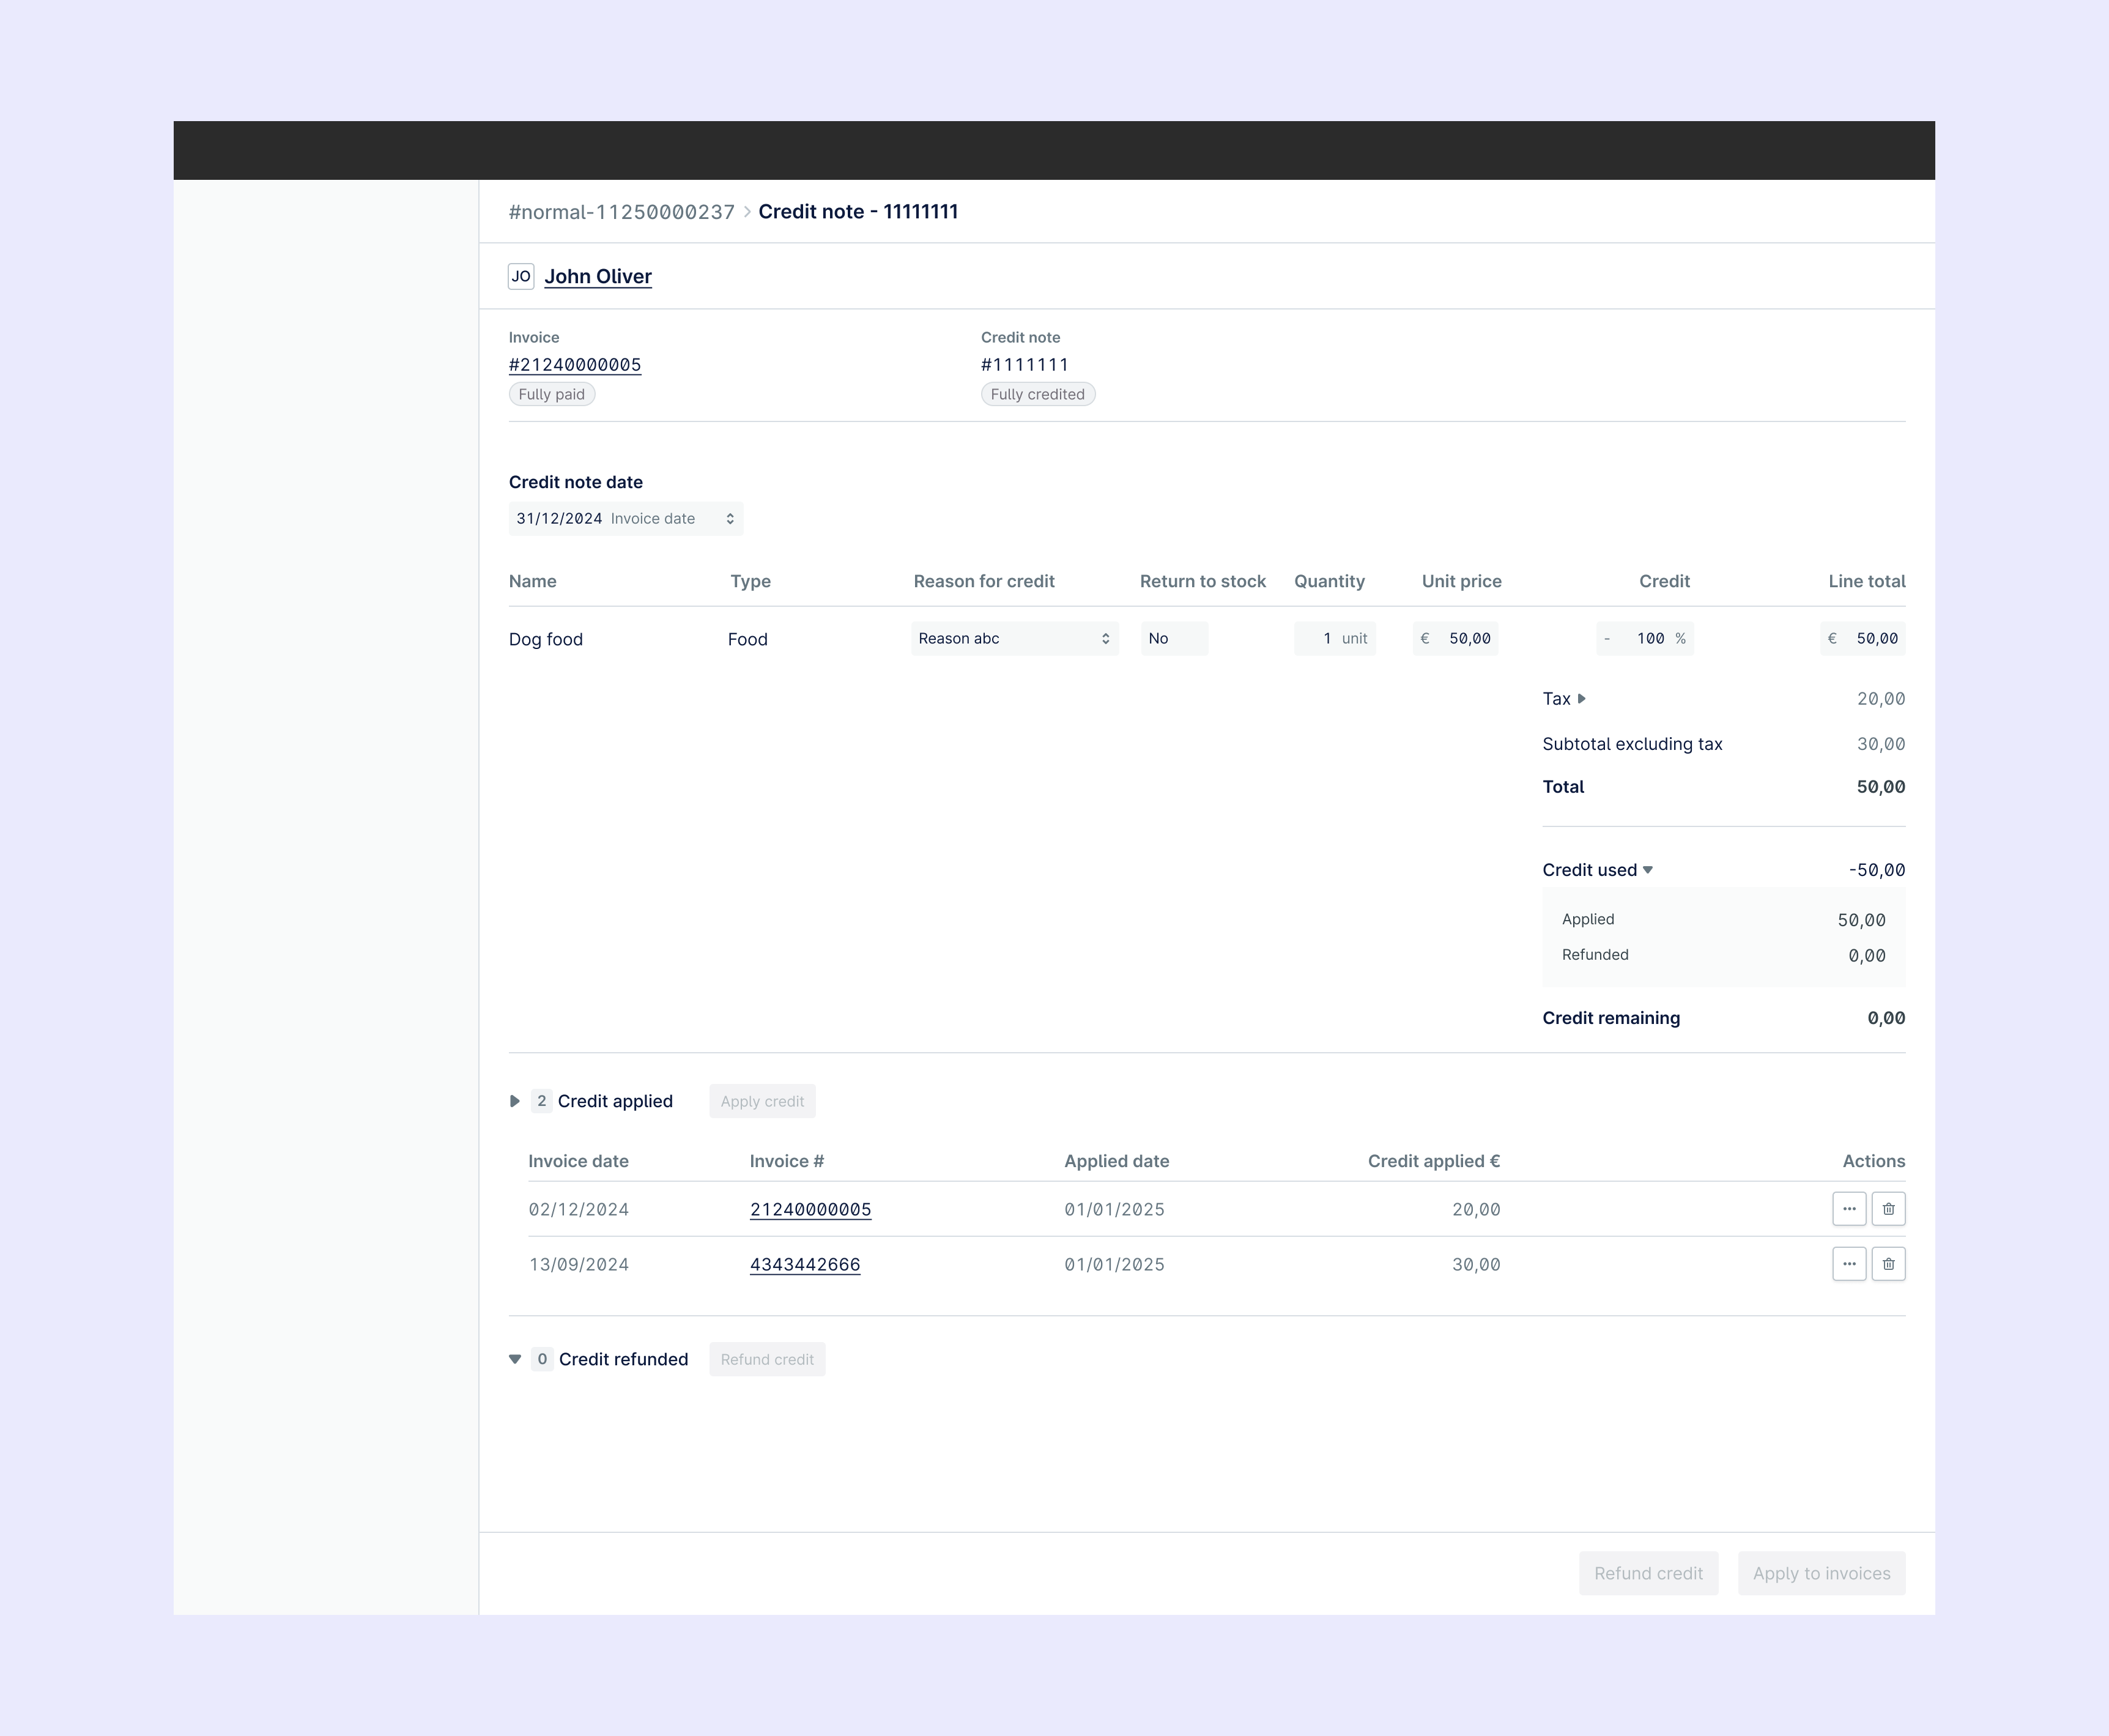Navigate to order #normal-11250000237 breadcrumb
The width and height of the screenshot is (2109, 1736).
pos(621,211)
